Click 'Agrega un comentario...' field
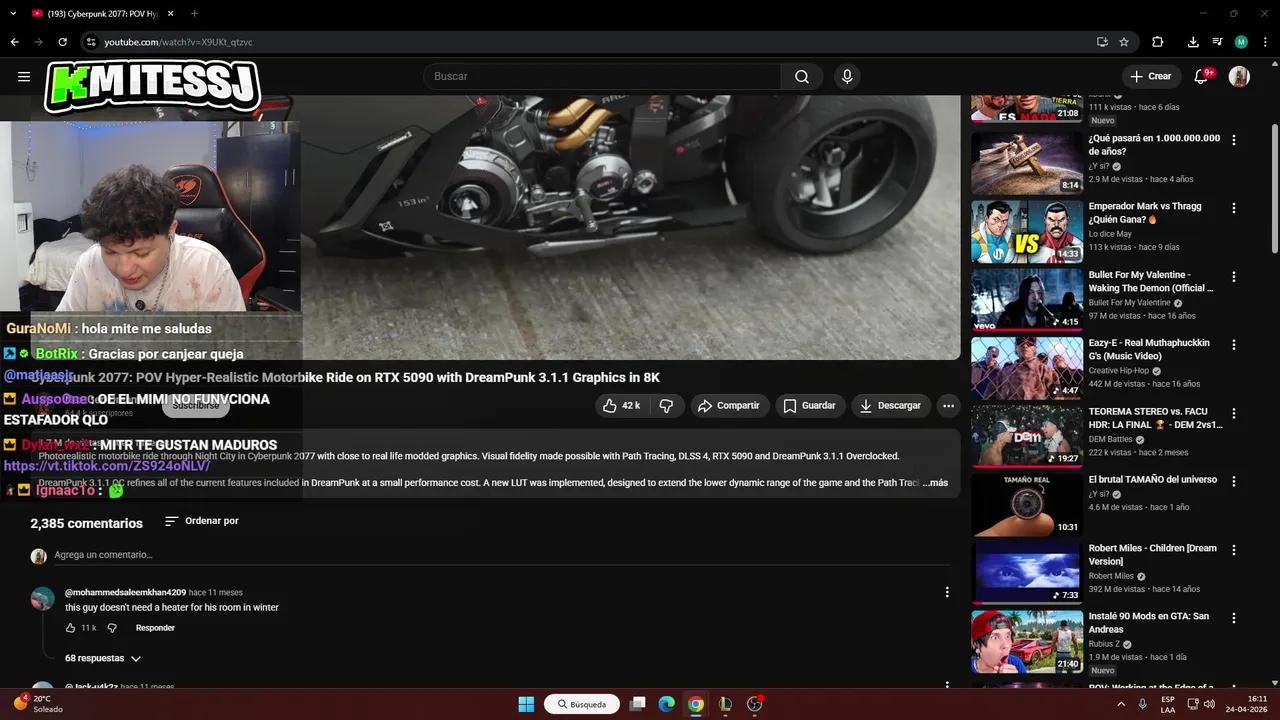This screenshot has width=1280, height=720. [x=500, y=555]
